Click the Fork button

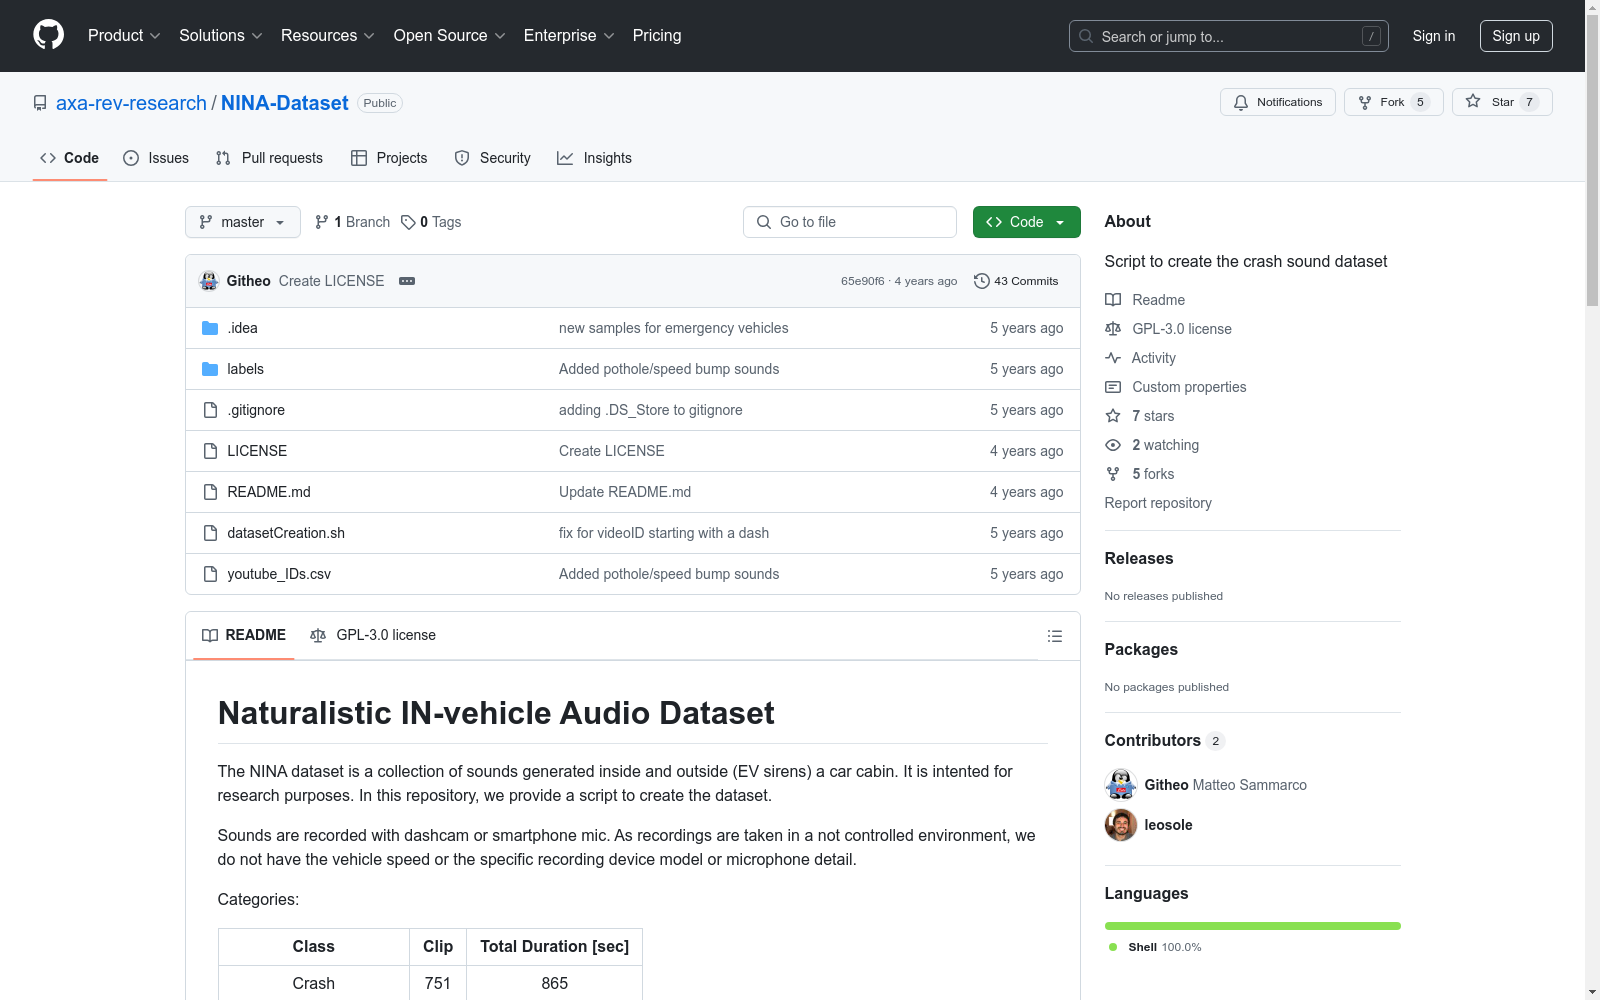[1394, 102]
